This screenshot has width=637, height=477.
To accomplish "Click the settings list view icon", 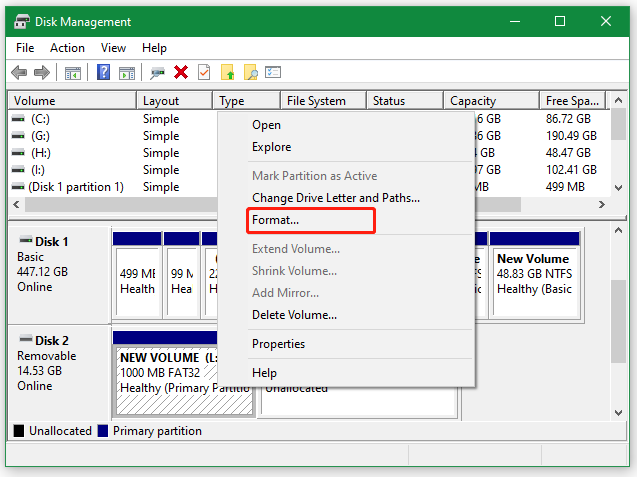I will pos(273,72).
